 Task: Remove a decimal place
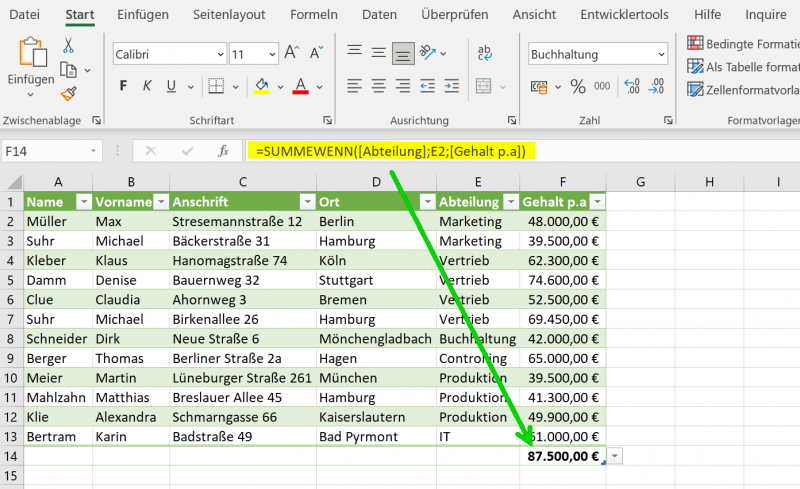[x=657, y=86]
